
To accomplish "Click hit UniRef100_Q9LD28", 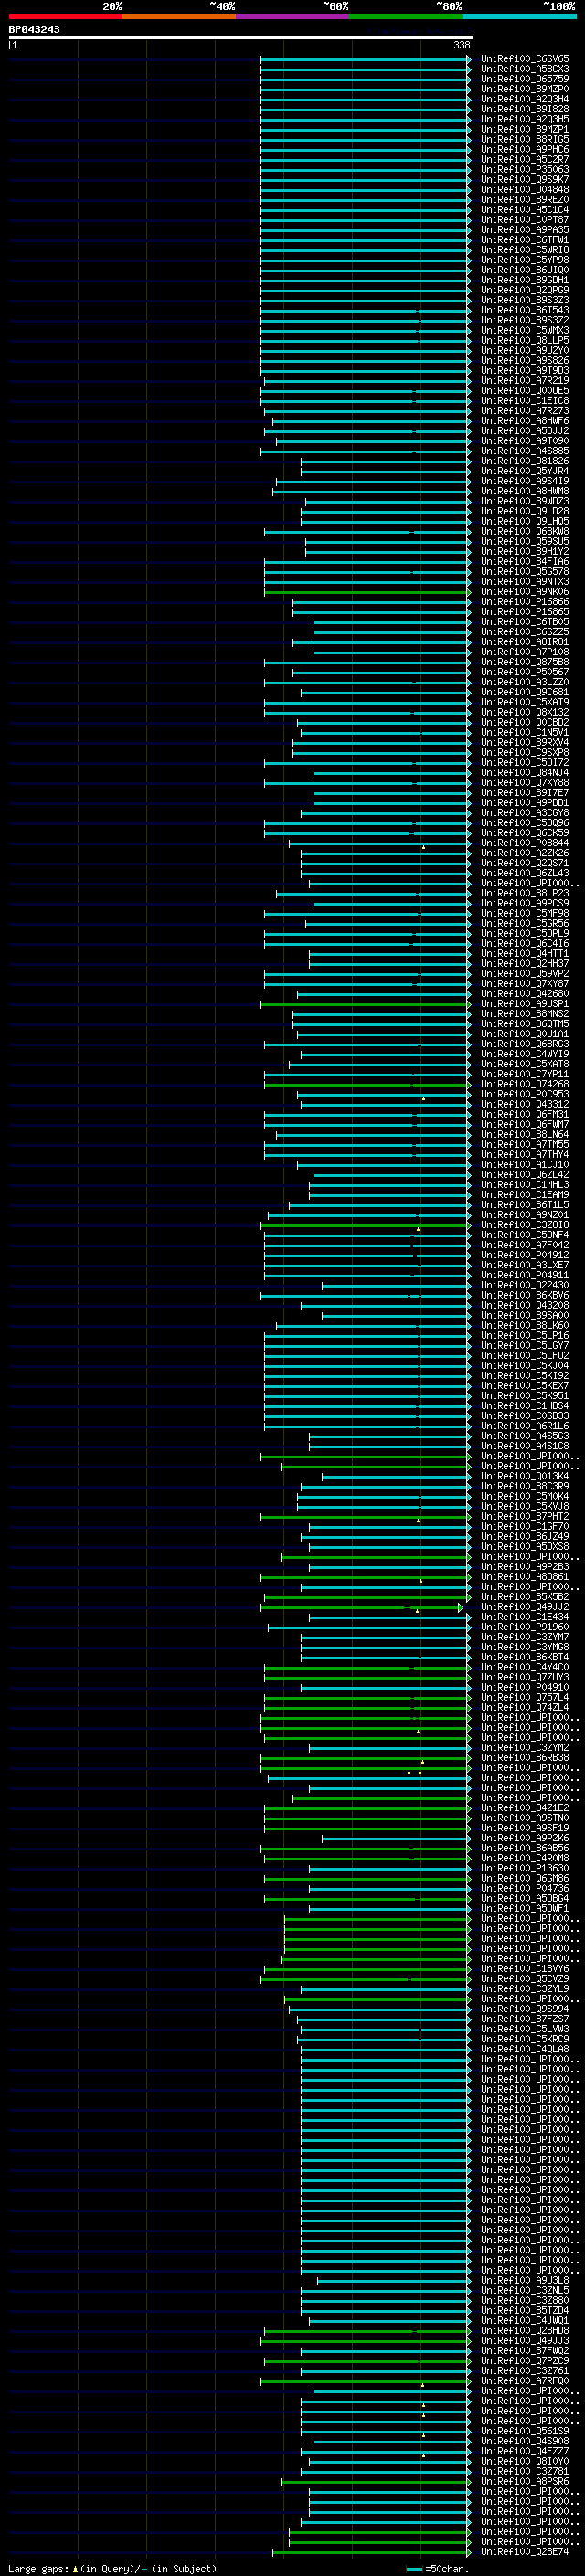I will click(525, 511).
